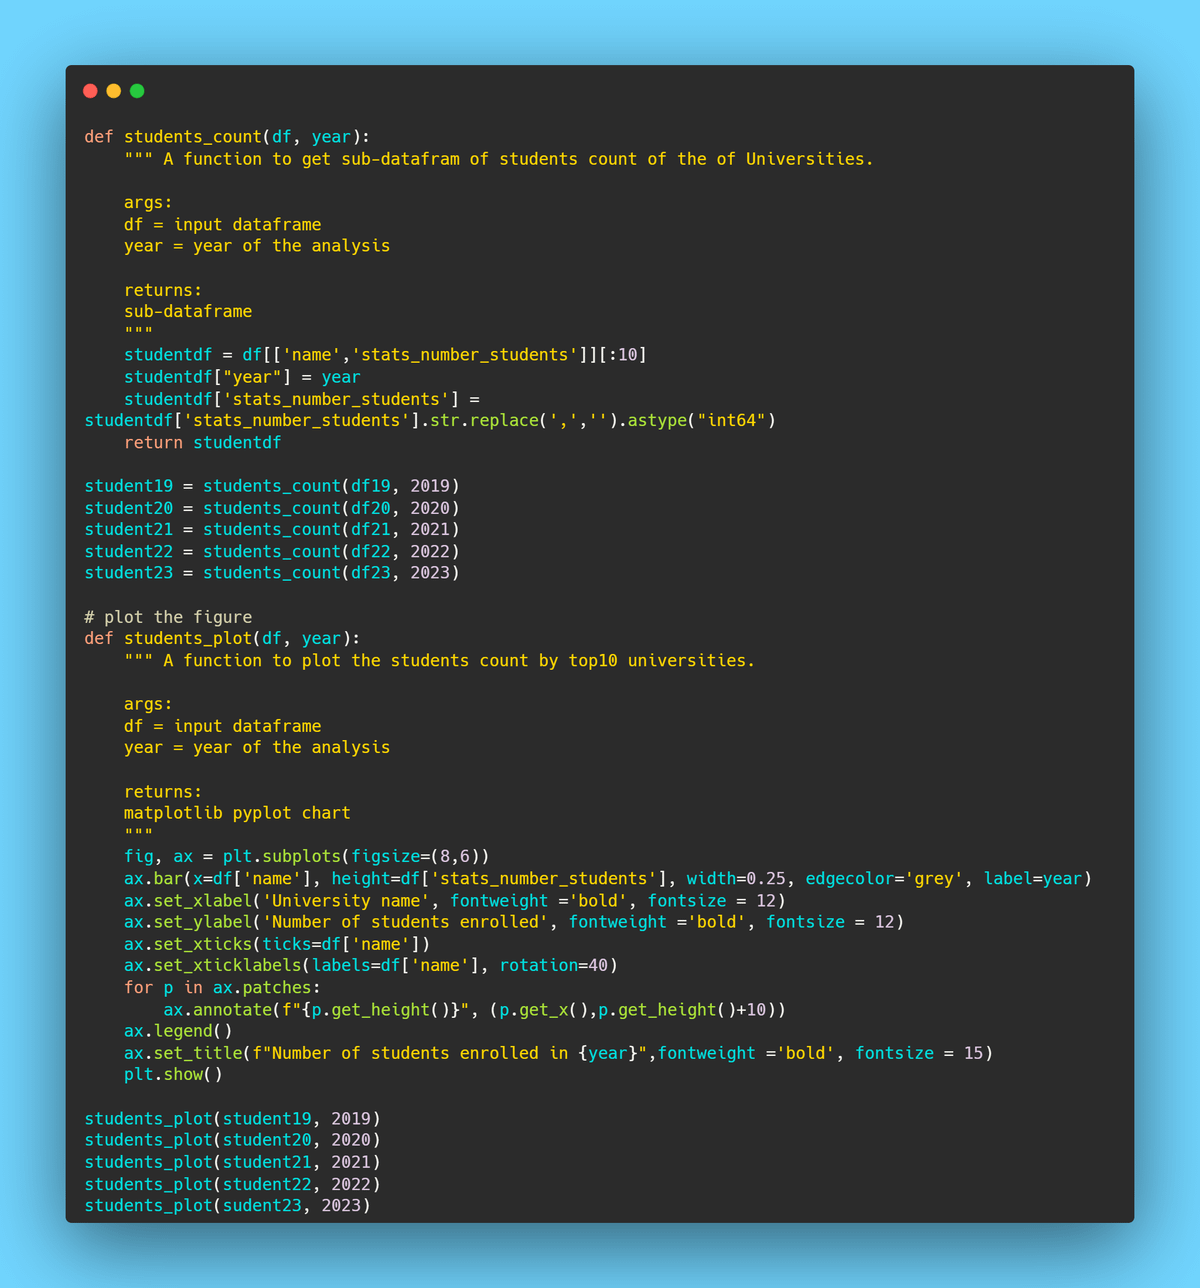Click the students_plot function name in its definition
This screenshot has height=1288, width=1200.
[187, 639]
